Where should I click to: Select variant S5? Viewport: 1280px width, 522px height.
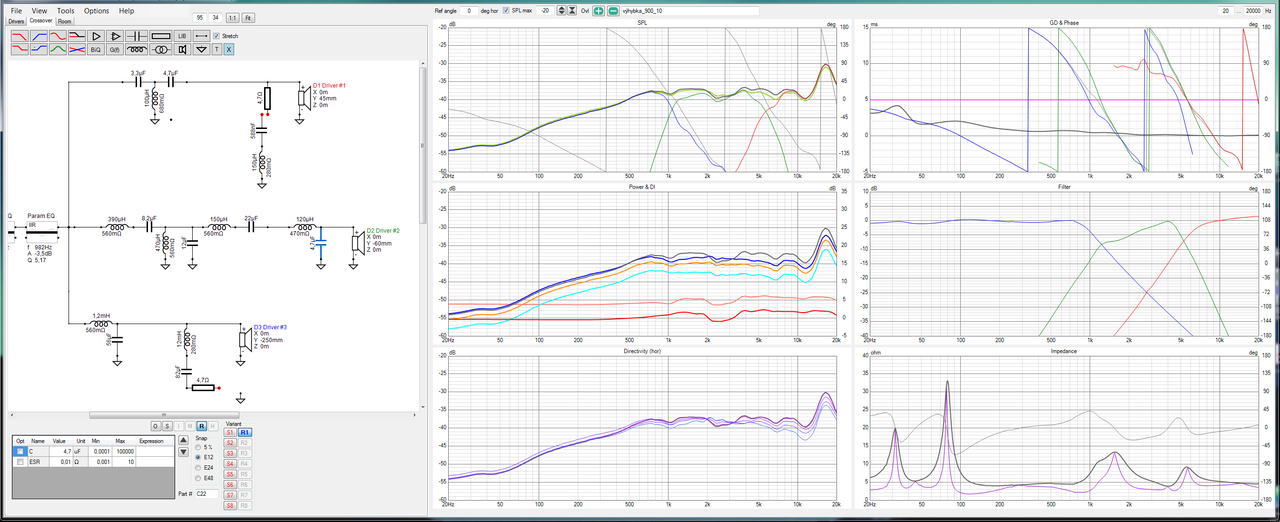(x=229, y=474)
